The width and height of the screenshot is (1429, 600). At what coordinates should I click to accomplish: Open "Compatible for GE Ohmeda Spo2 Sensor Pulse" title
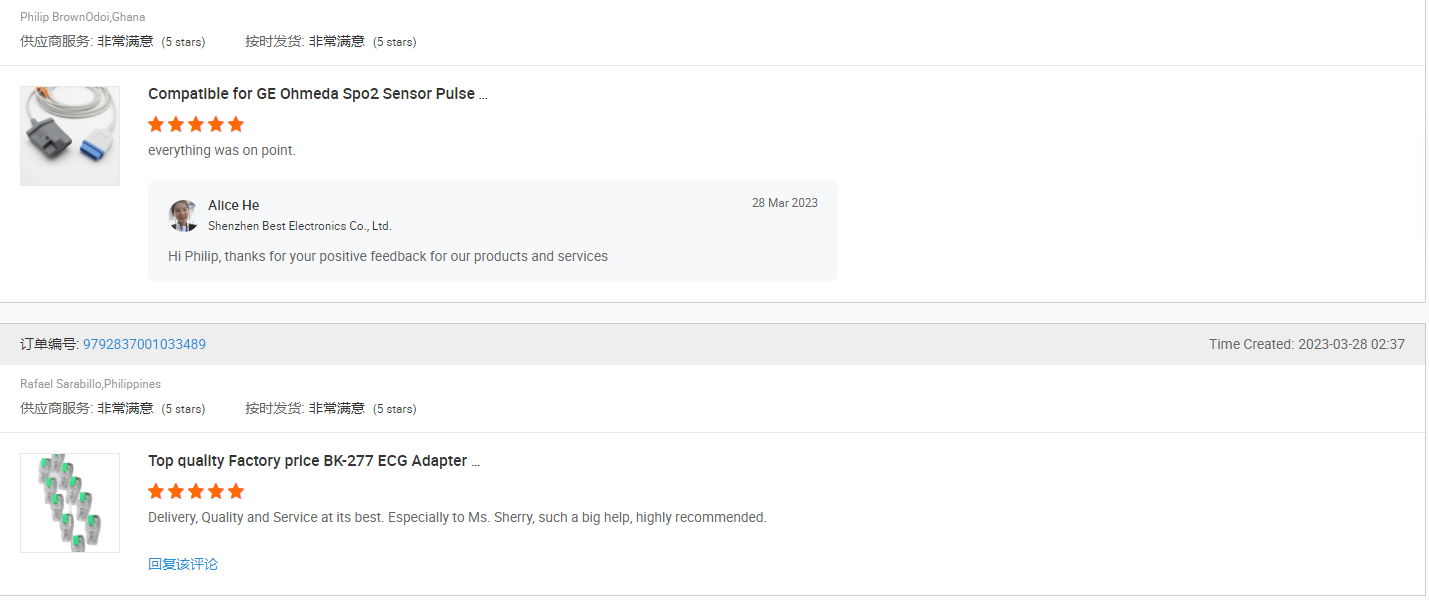pos(317,94)
